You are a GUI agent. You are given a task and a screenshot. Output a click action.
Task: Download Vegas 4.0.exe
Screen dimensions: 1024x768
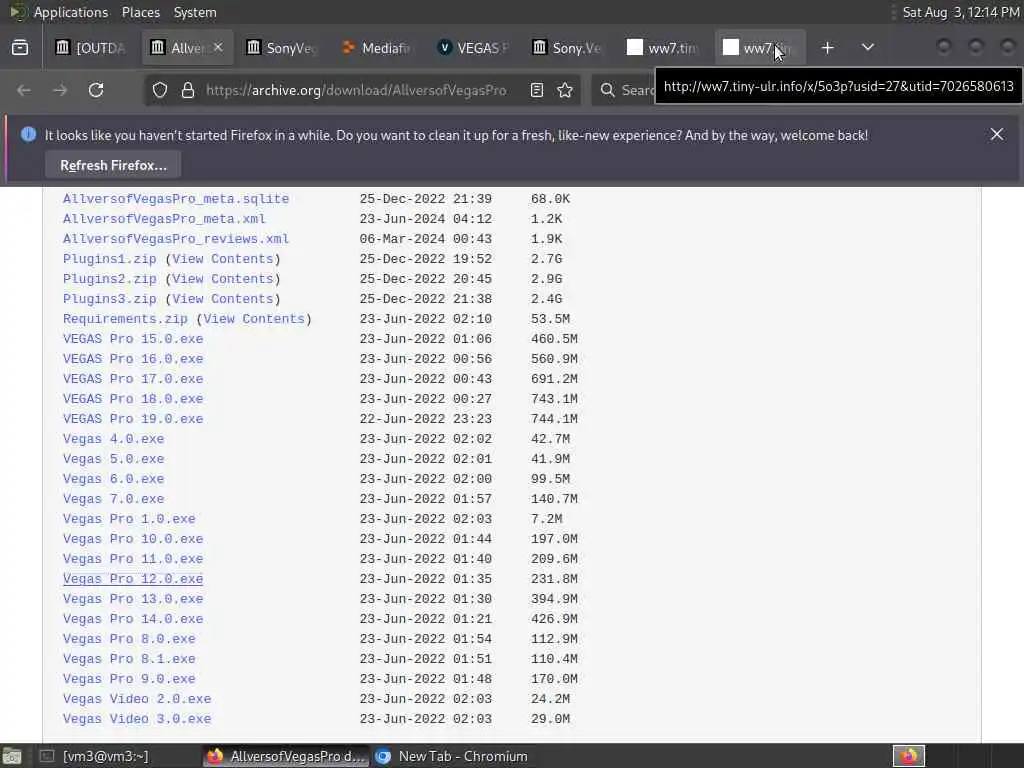(x=114, y=439)
